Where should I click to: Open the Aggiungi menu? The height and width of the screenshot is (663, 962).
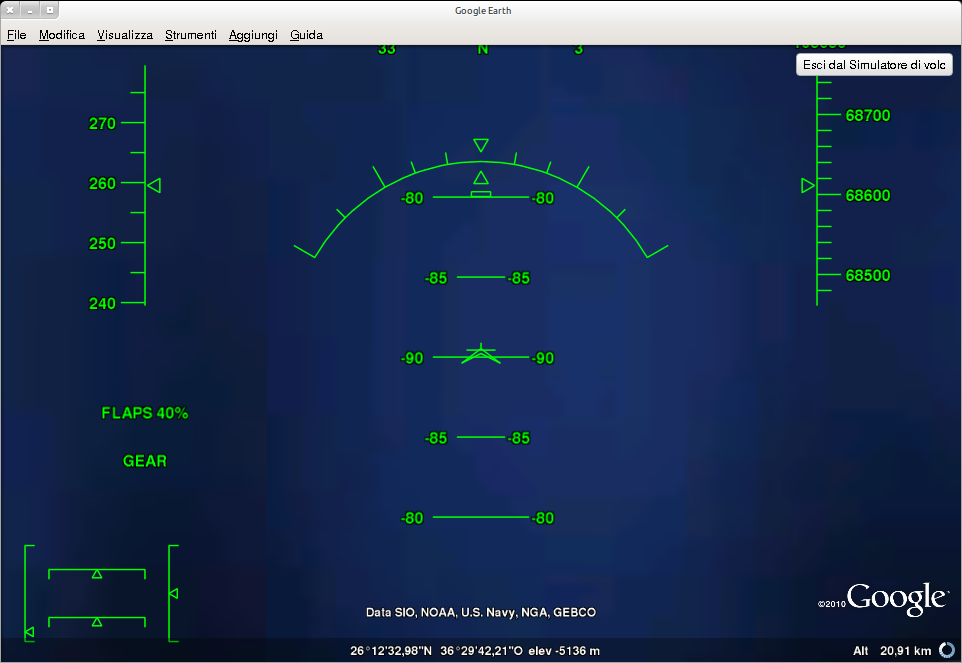(x=253, y=35)
